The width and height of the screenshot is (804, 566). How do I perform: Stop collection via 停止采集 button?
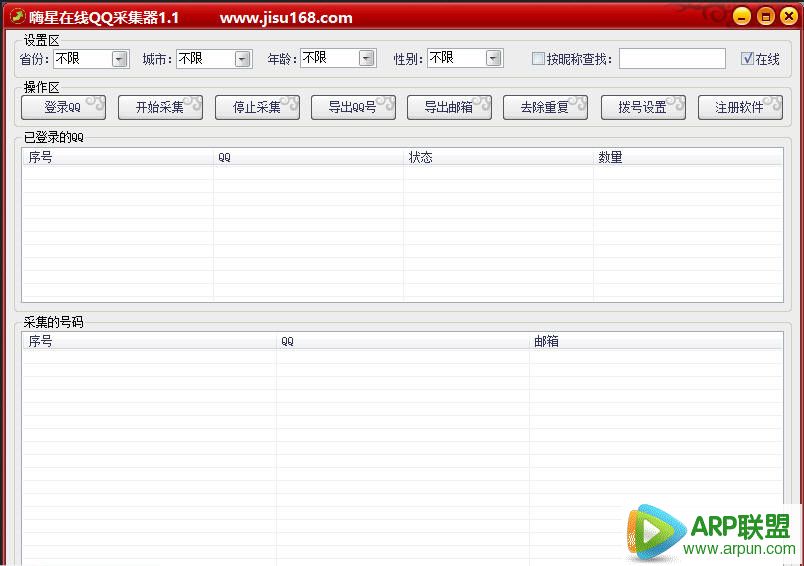point(257,107)
